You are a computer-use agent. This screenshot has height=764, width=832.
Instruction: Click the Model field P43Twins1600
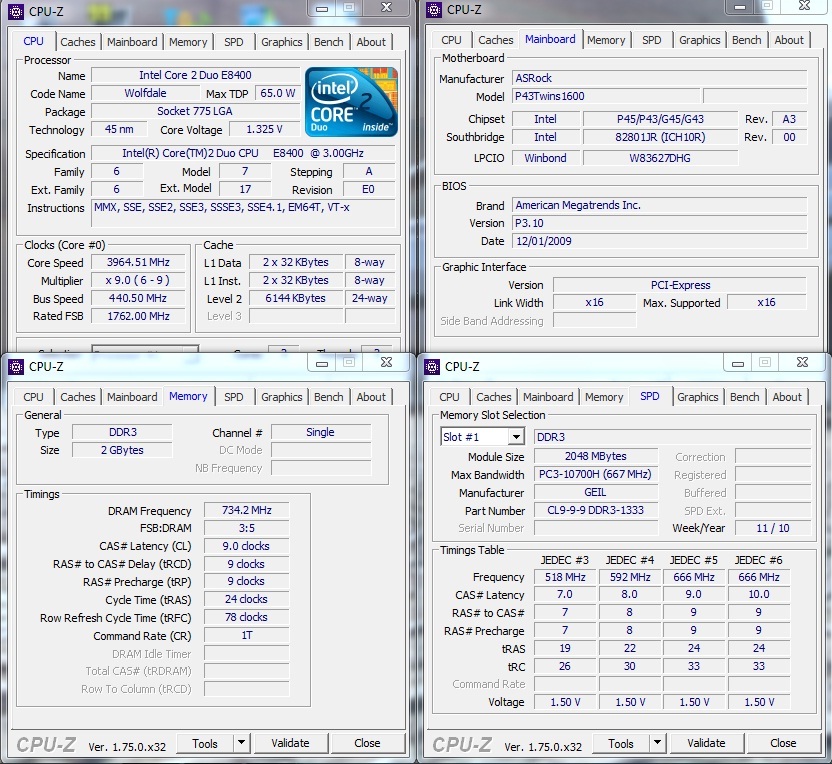(x=606, y=97)
